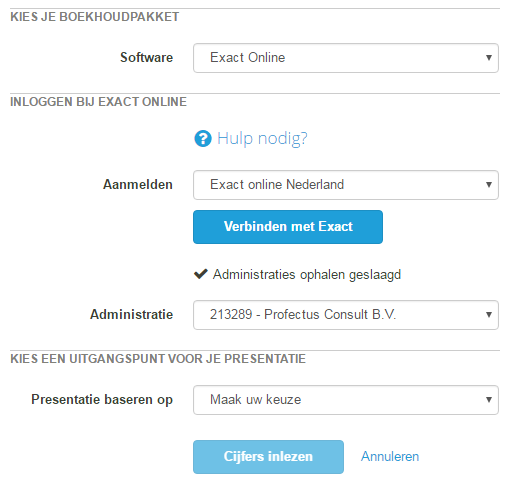Open the Aanmelden dropdown showing Exact online Nederland
Viewport: 515px width, 478px height.
(346, 185)
